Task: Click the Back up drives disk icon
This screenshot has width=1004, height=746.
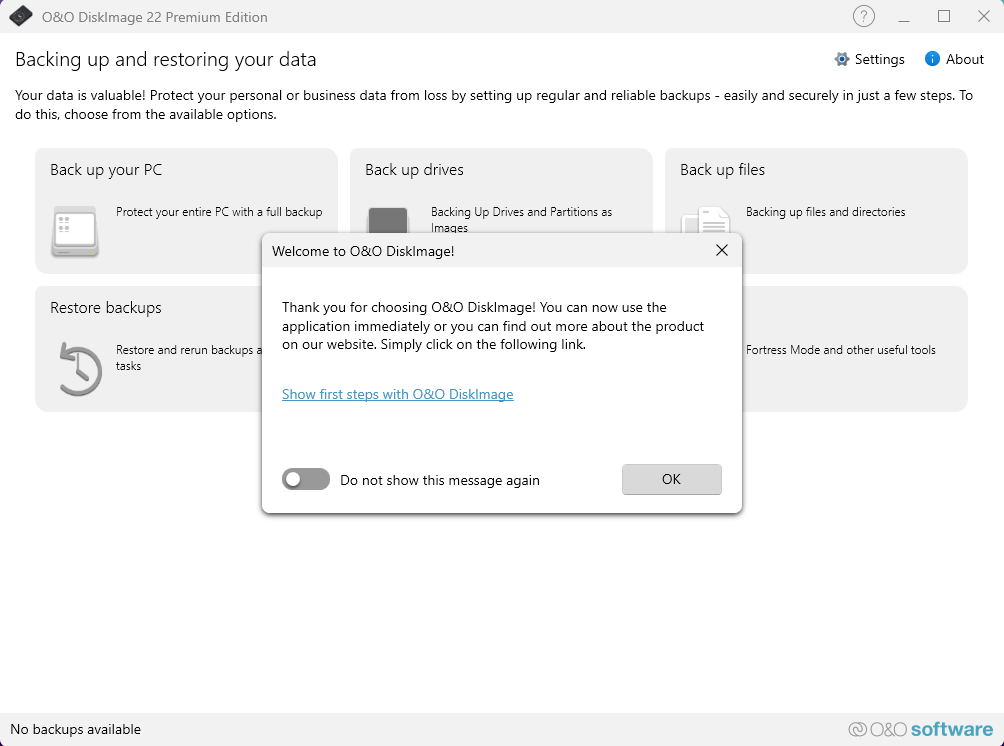Action: (x=388, y=221)
